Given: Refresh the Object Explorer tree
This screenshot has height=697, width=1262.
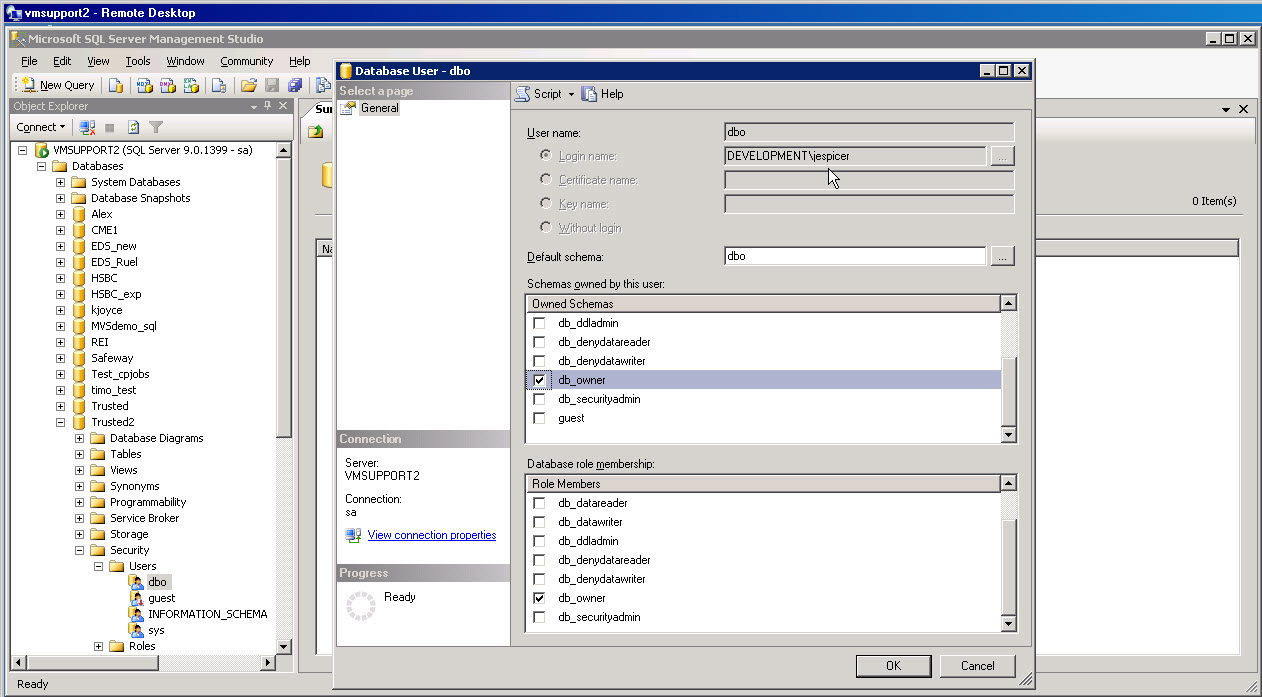Looking at the screenshot, I should (133, 127).
